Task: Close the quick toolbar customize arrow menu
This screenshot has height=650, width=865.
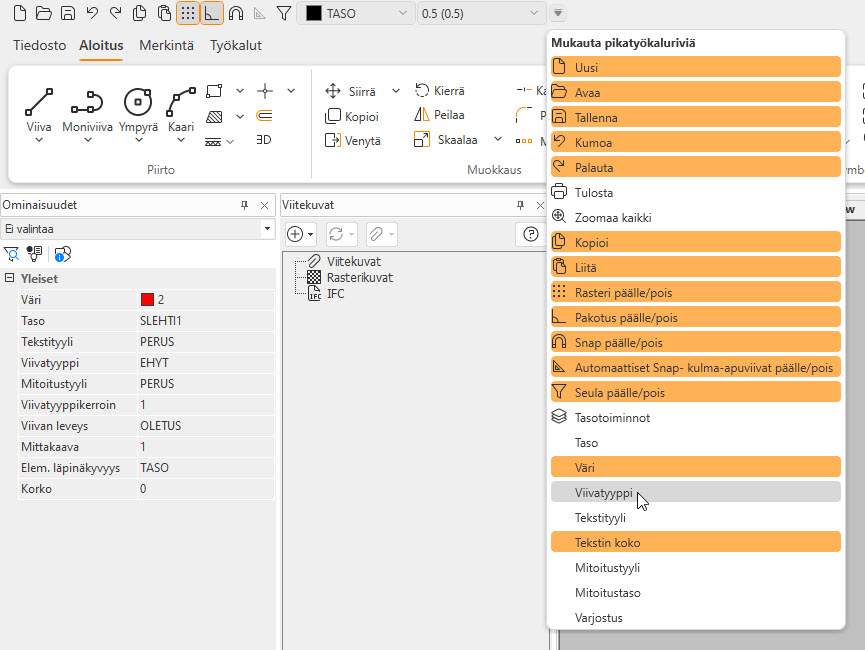Action: (x=558, y=13)
